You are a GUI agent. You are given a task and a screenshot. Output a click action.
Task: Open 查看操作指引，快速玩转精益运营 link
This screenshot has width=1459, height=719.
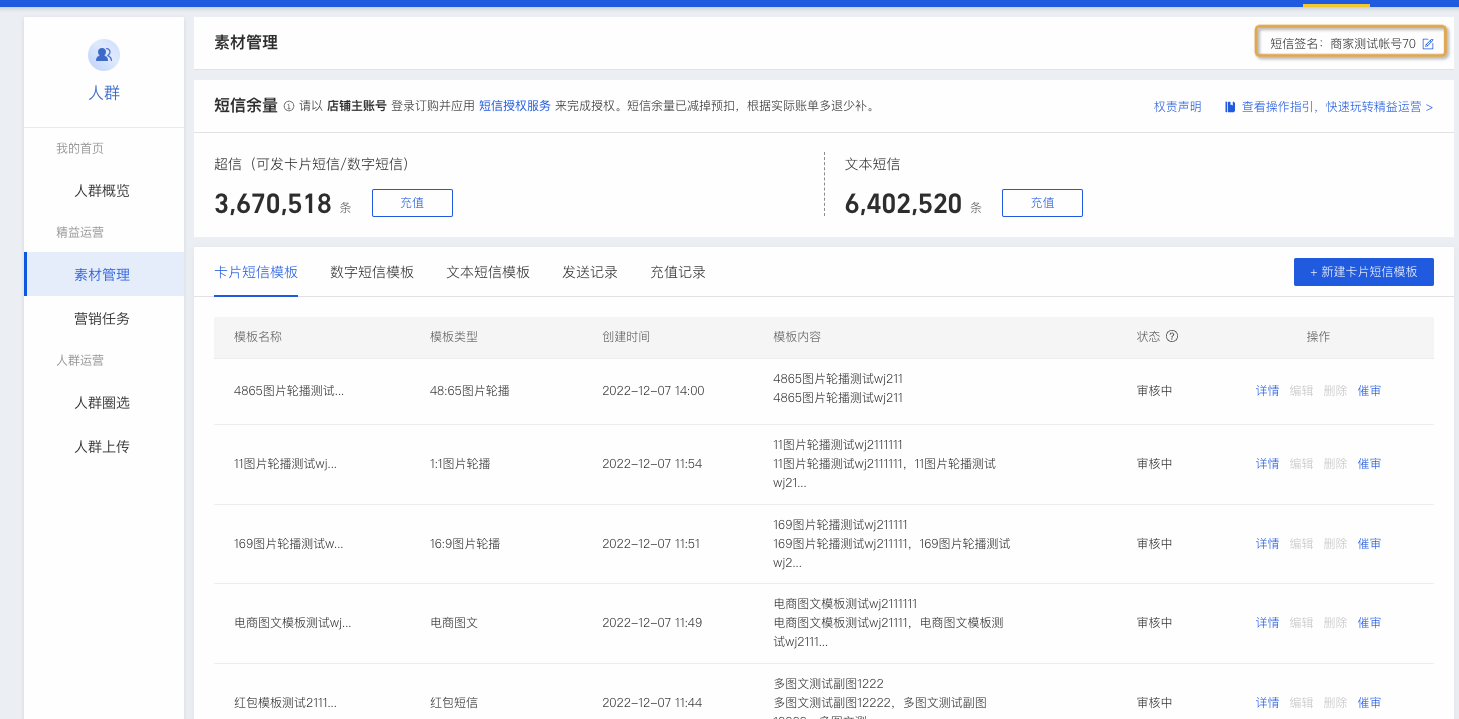tap(1337, 107)
